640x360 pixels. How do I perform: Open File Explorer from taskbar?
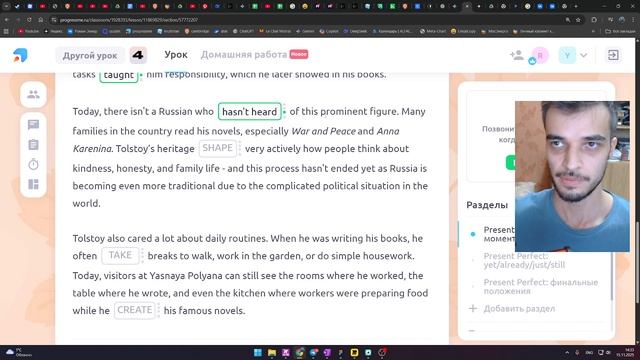[x=272, y=353]
